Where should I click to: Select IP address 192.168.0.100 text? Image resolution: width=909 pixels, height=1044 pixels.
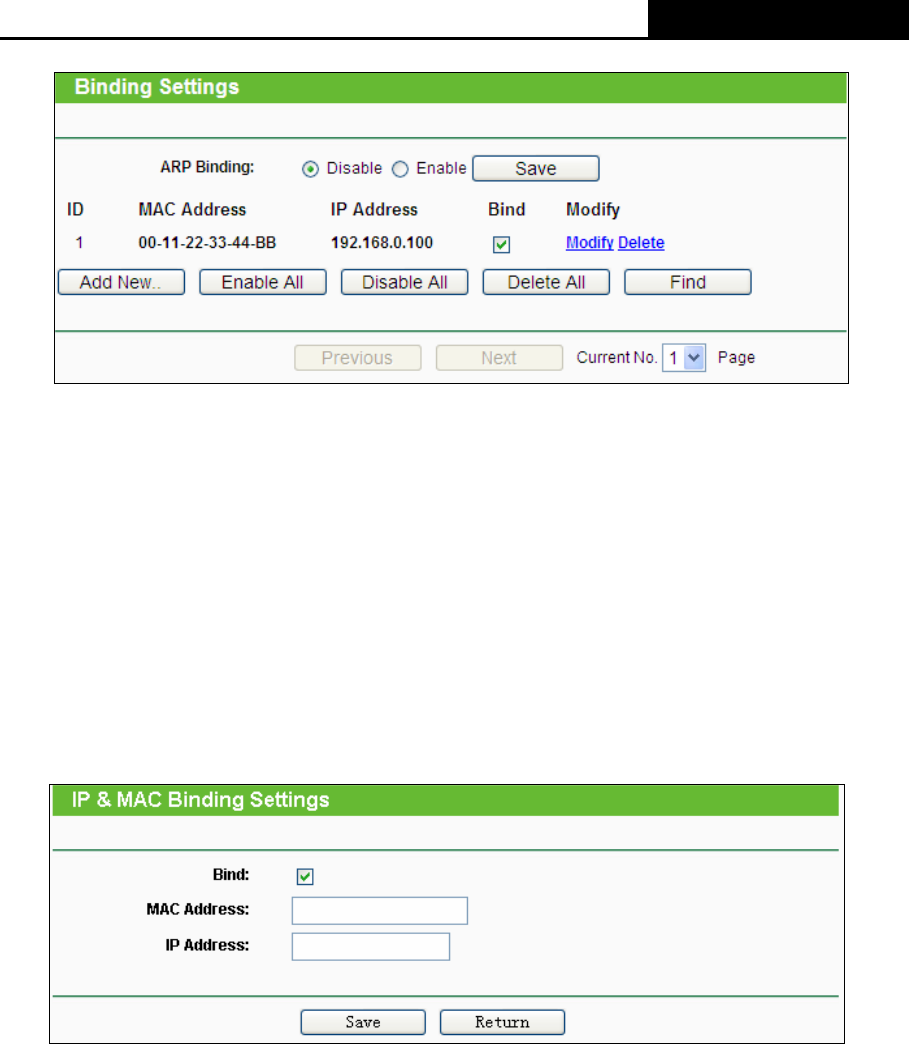click(x=382, y=243)
